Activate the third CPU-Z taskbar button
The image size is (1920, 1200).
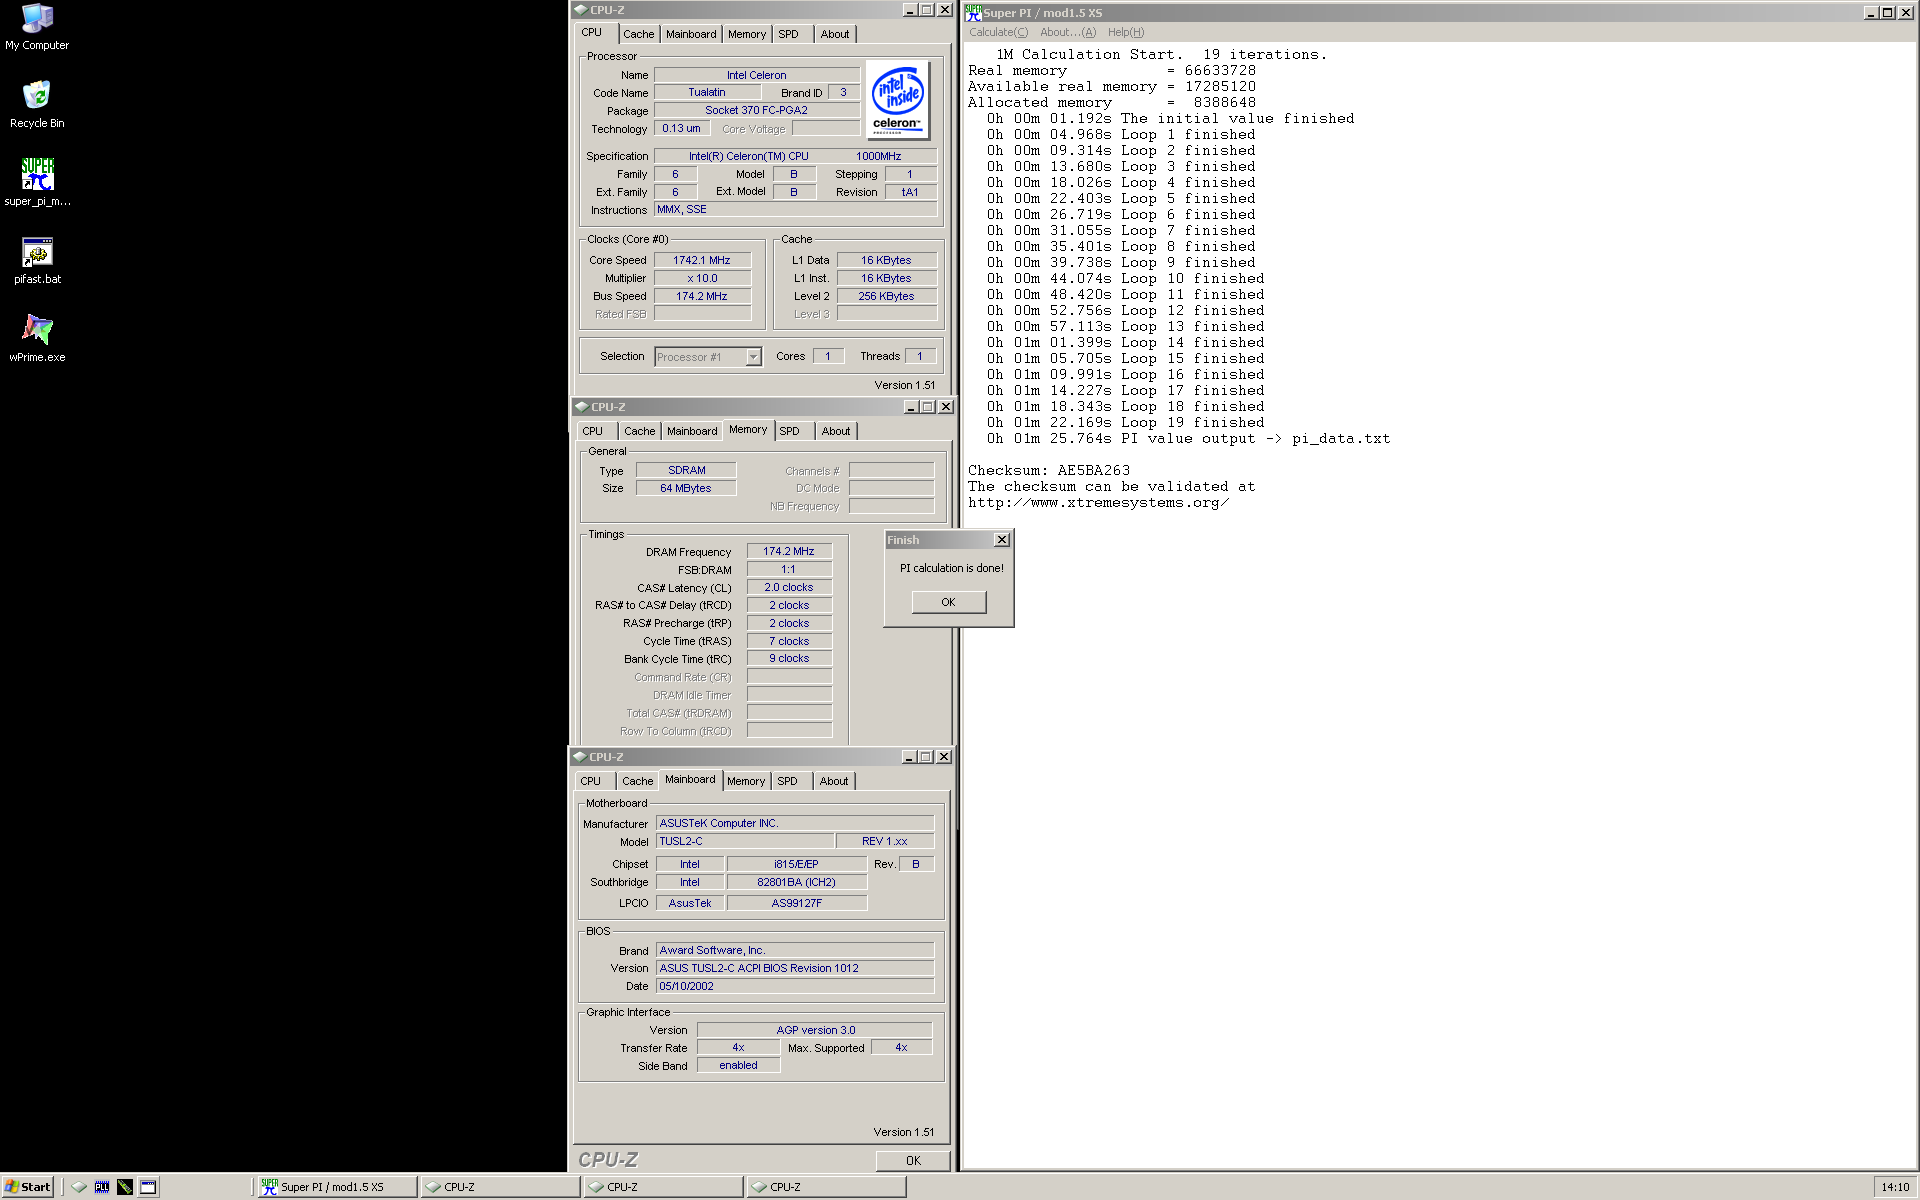[827, 1187]
